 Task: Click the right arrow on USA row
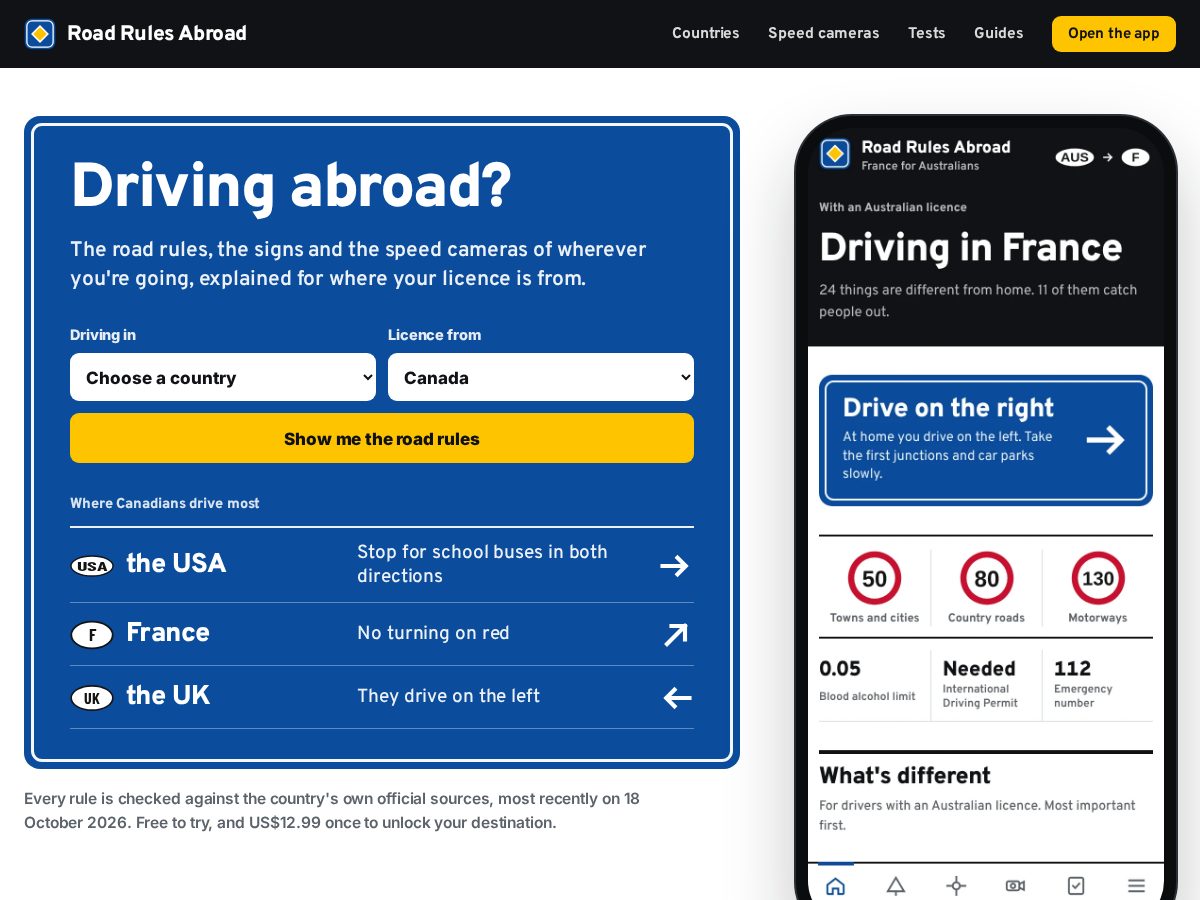(x=675, y=566)
